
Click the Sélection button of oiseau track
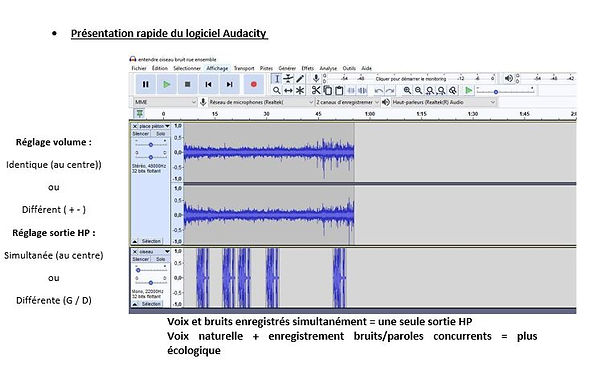(151, 304)
